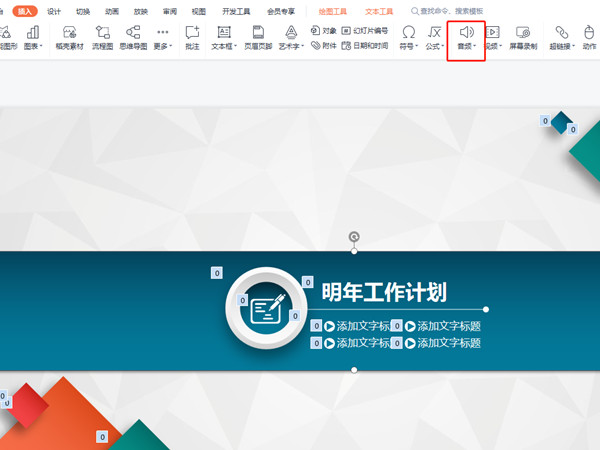600x450 pixels.
Task: Open the 动画 animation tab
Action: coord(112,11)
